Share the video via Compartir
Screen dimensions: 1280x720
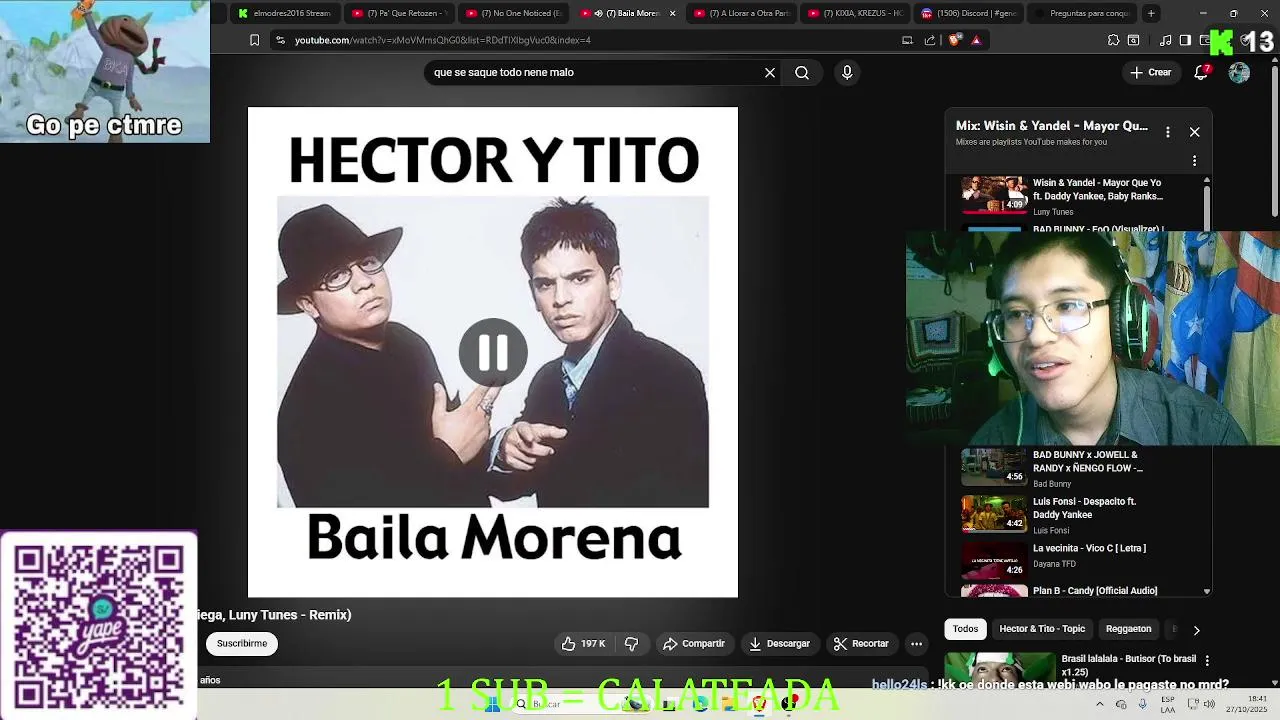point(694,644)
